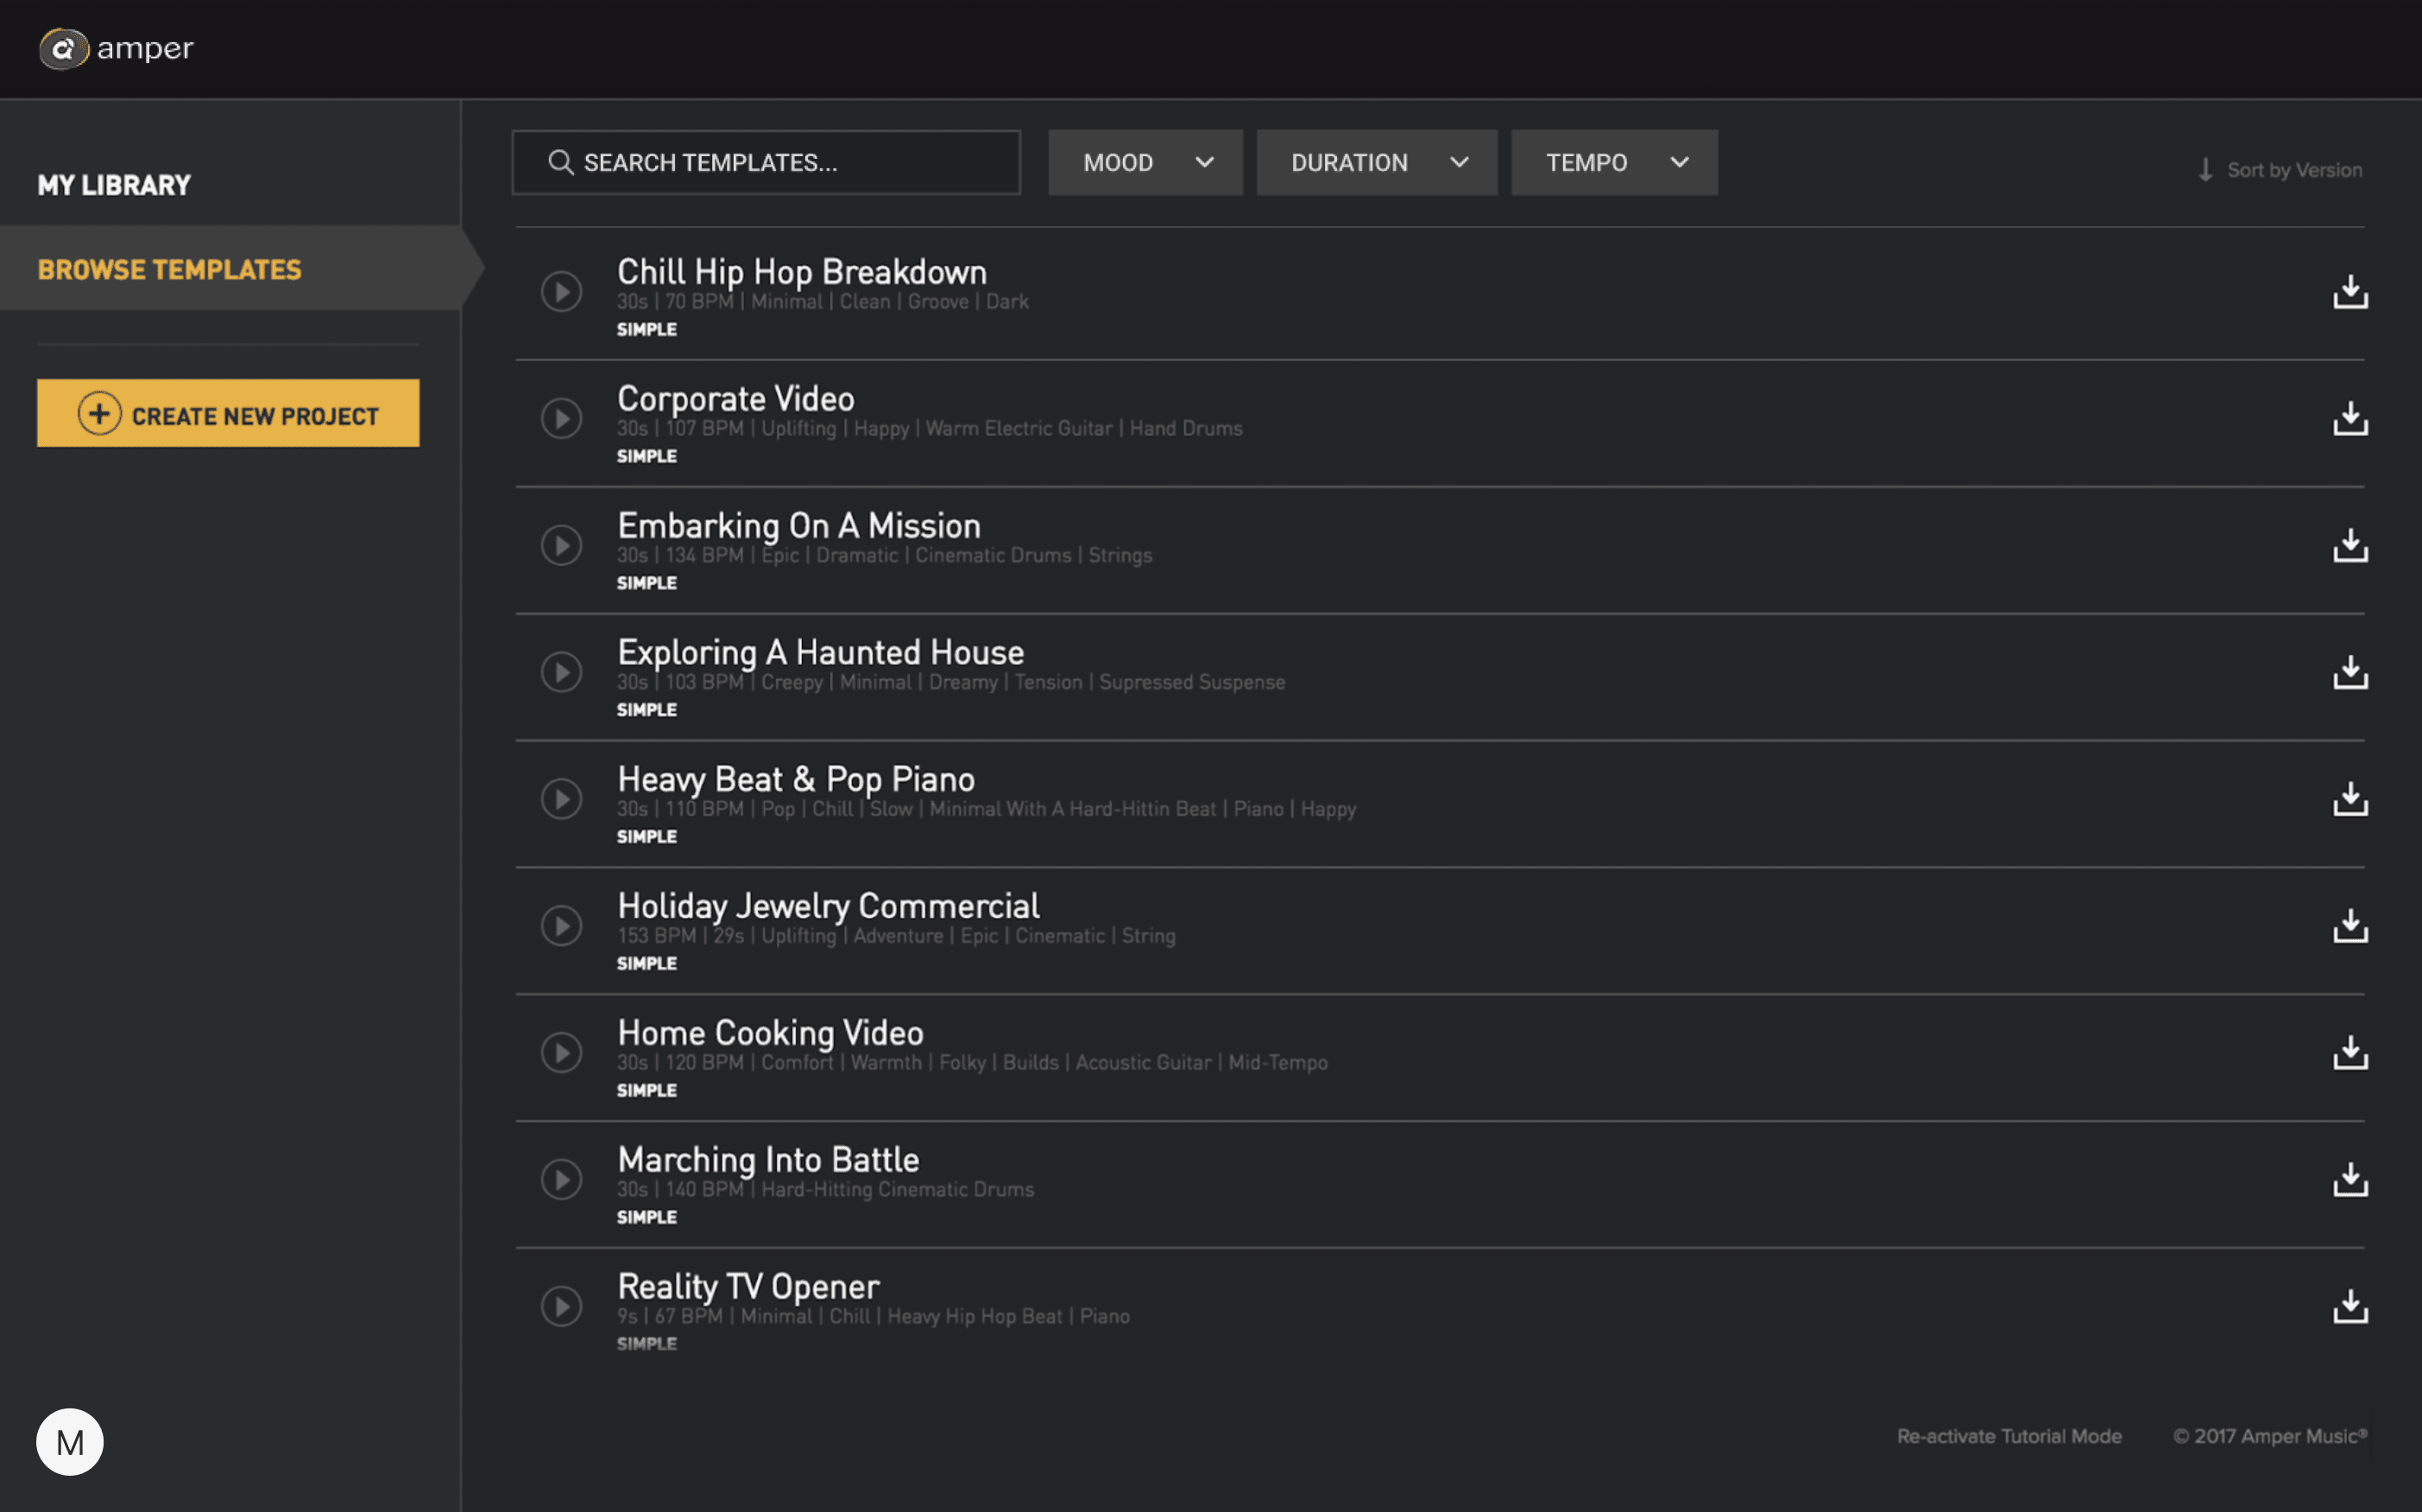The height and width of the screenshot is (1512, 2422).
Task: Download the Holiday Jewelry Commercial template
Action: point(2349,926)
